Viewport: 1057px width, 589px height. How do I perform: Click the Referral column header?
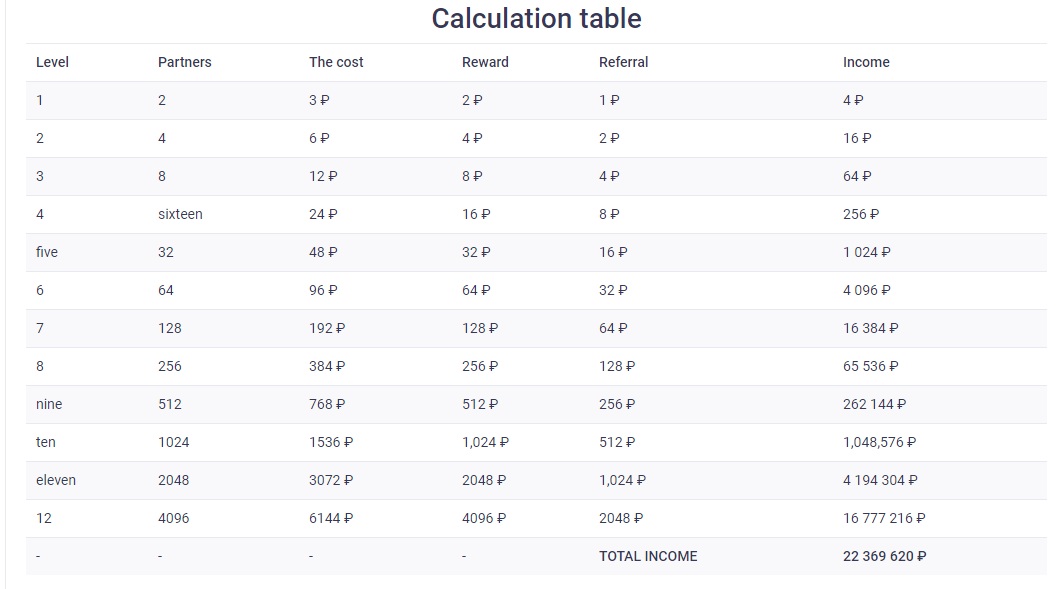click(623, 62)
